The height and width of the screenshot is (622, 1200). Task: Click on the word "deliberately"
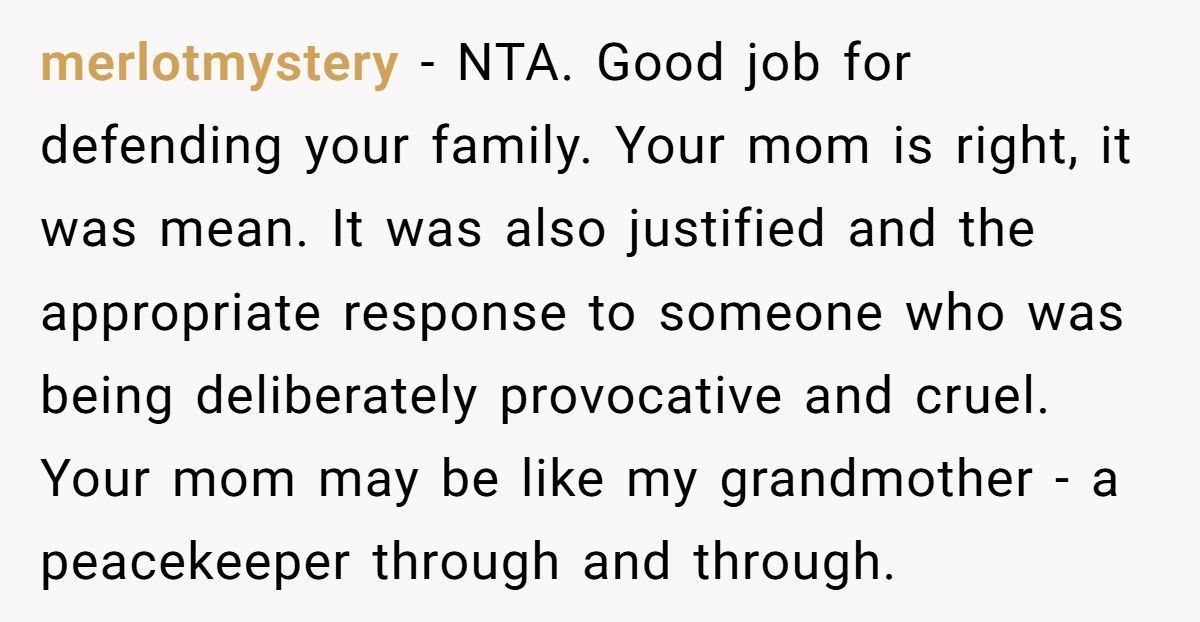[337, 397]
